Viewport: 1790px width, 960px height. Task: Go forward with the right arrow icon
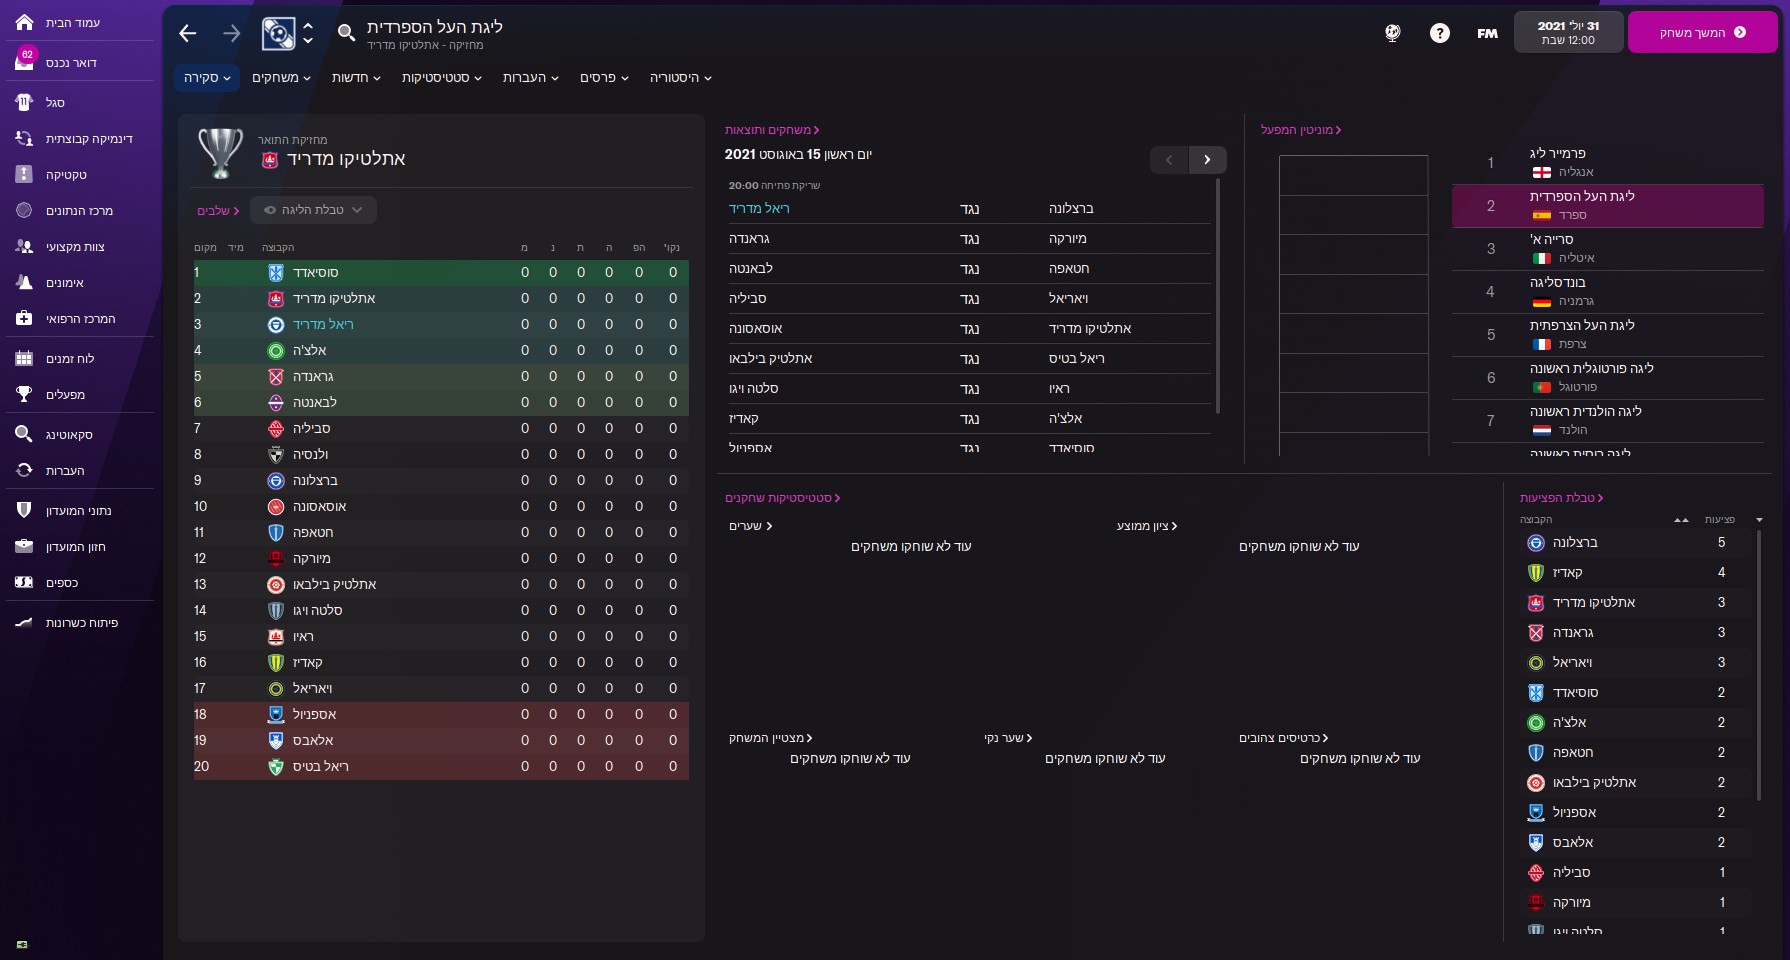(x=232, y=34)
